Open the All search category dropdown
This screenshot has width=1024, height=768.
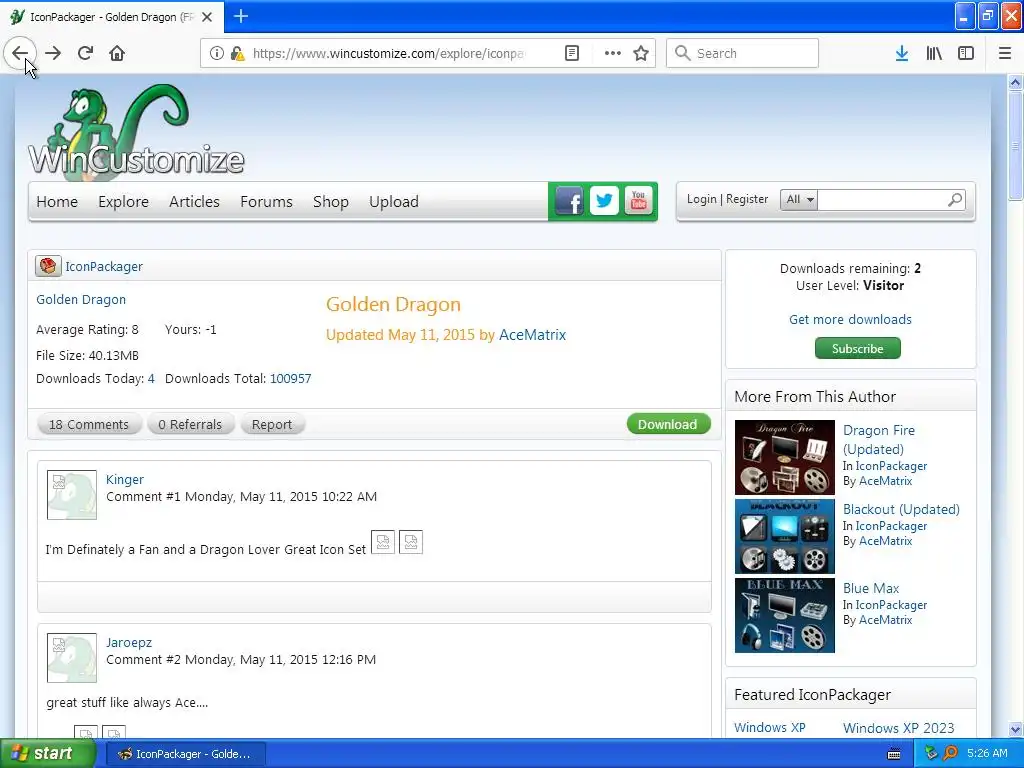pos(799,199)
